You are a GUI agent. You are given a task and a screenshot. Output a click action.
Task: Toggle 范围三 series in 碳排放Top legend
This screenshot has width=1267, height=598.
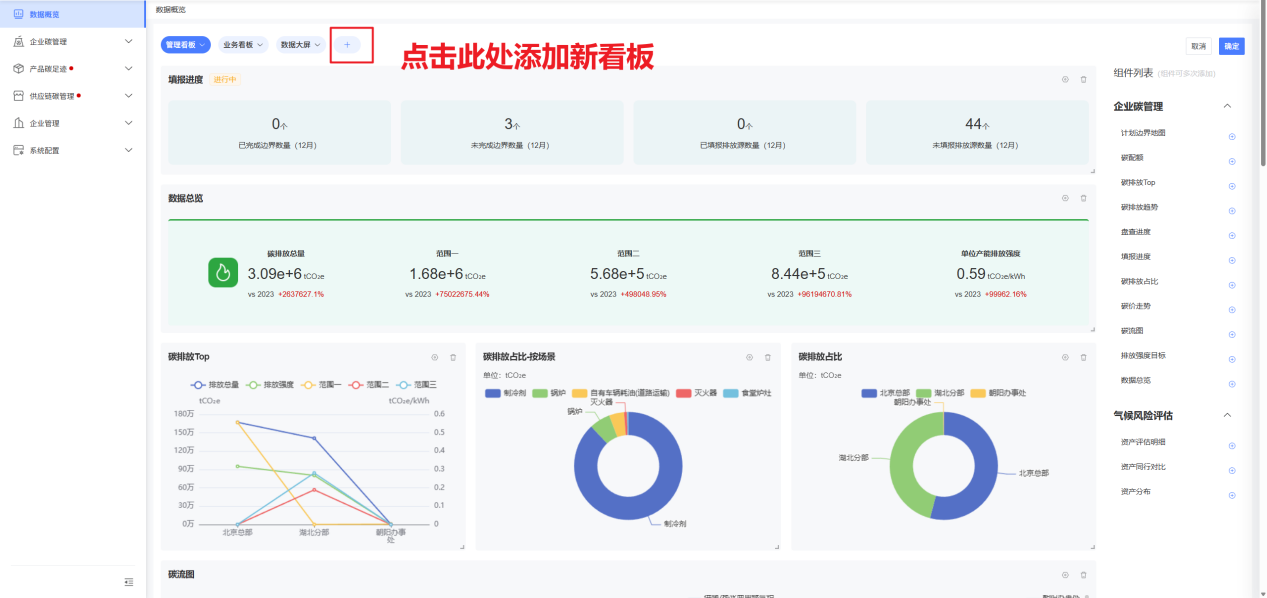[x=416, y=384]
